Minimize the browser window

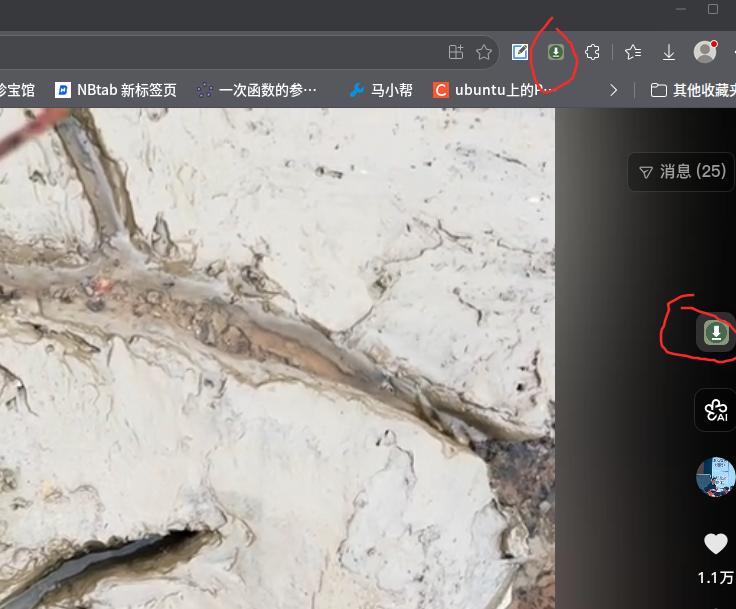coord(681,9)
